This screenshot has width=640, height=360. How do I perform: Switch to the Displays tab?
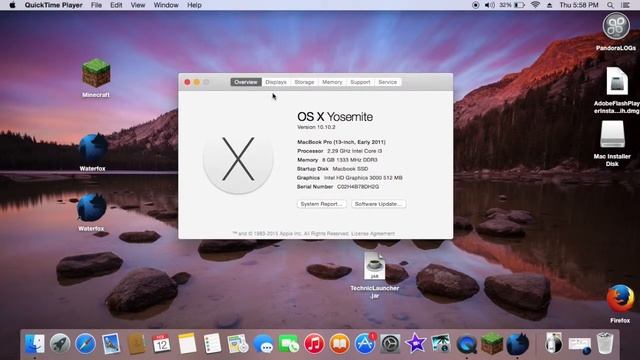click(276, 82)
